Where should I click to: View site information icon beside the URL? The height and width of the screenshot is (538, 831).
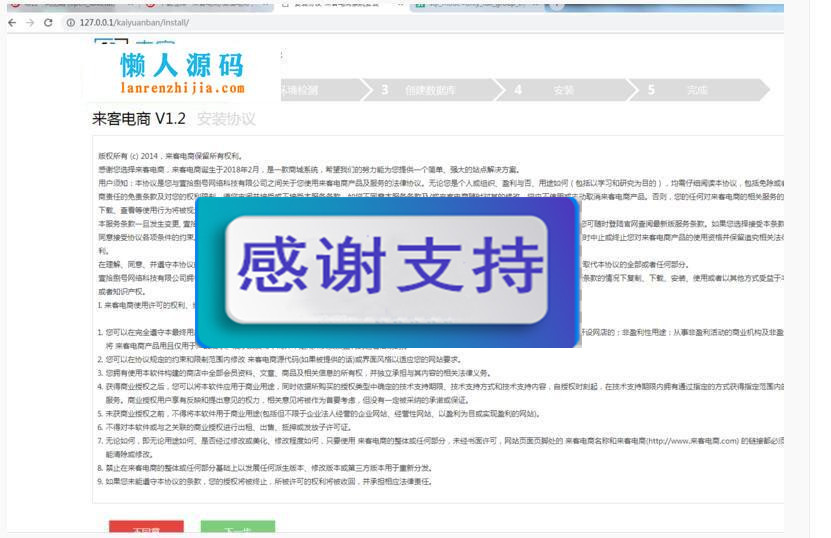coord(70,23)
